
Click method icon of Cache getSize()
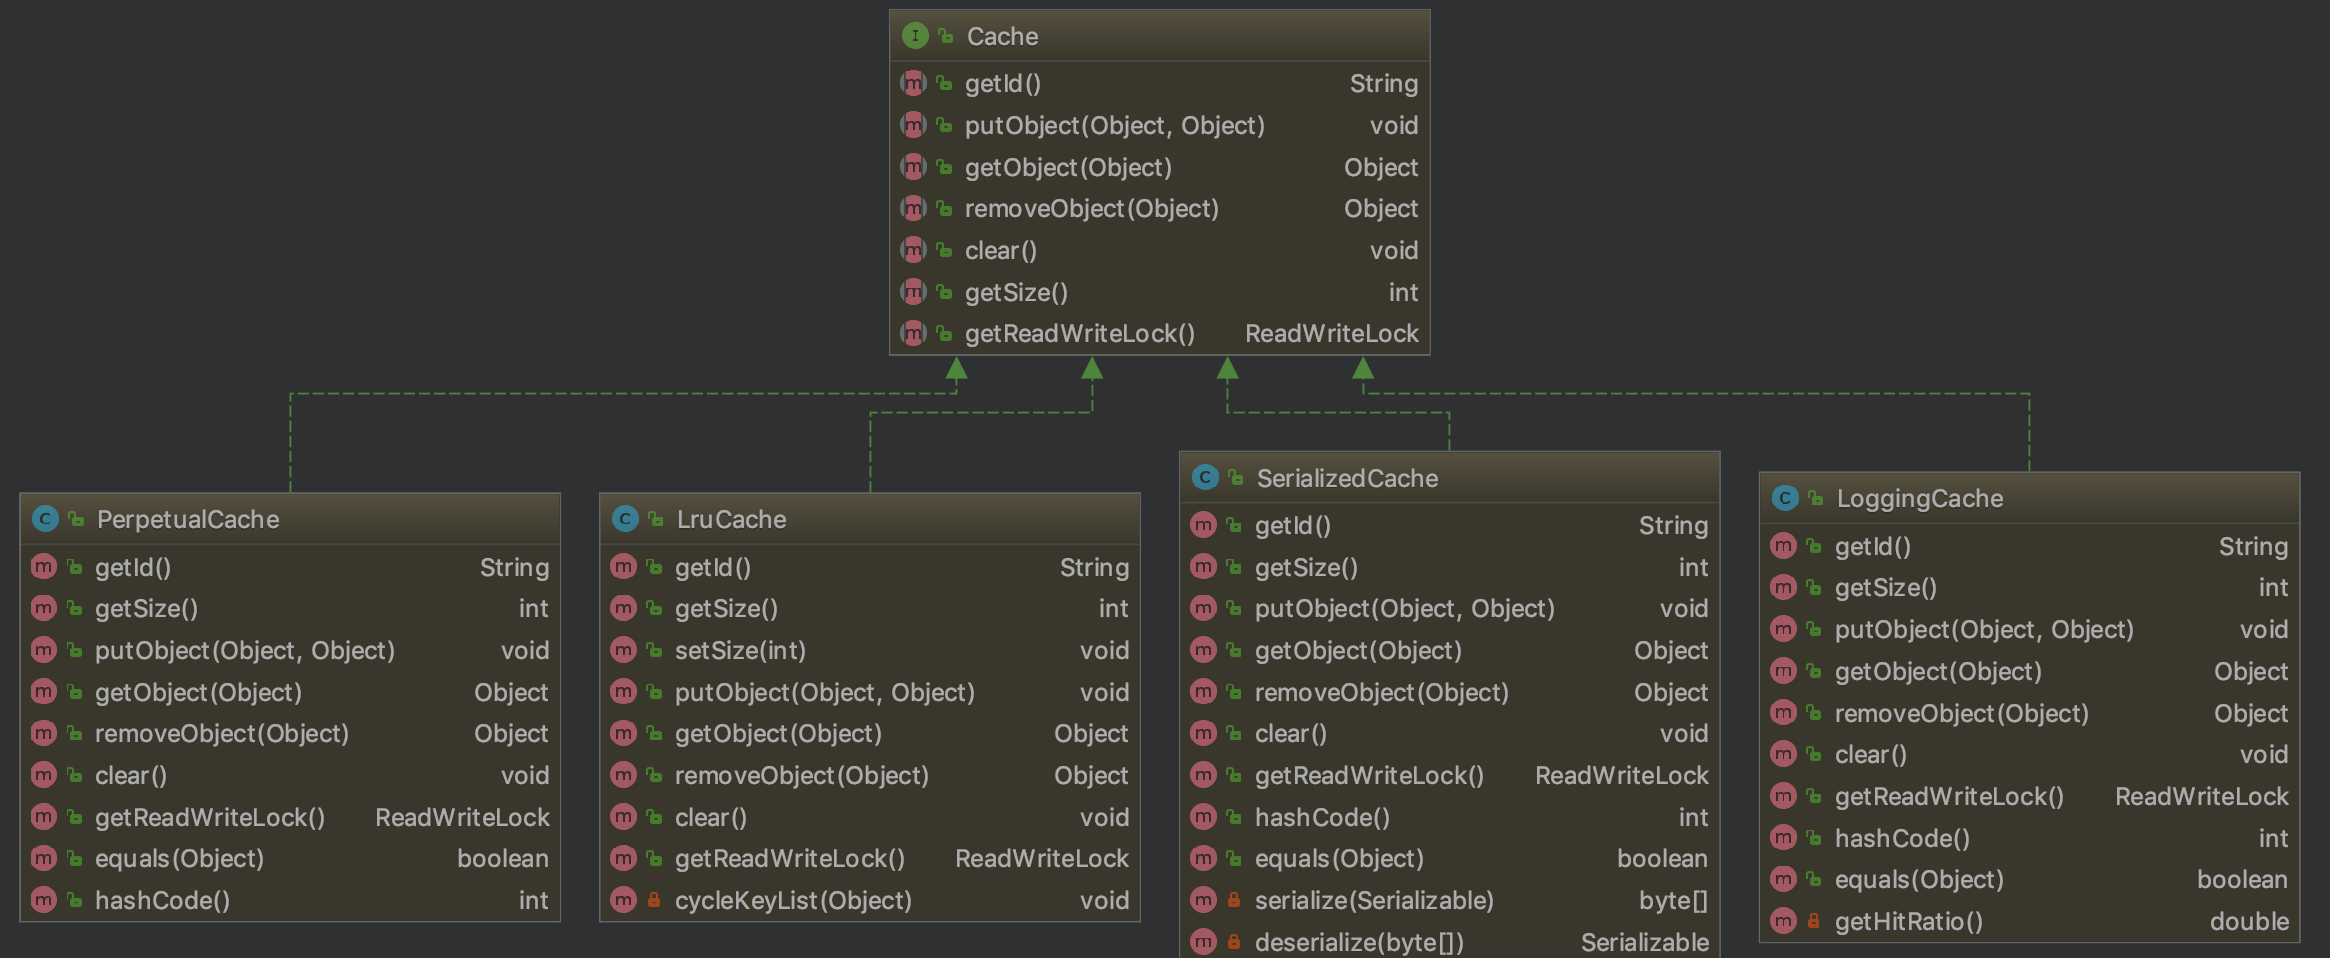pos(913,292)
